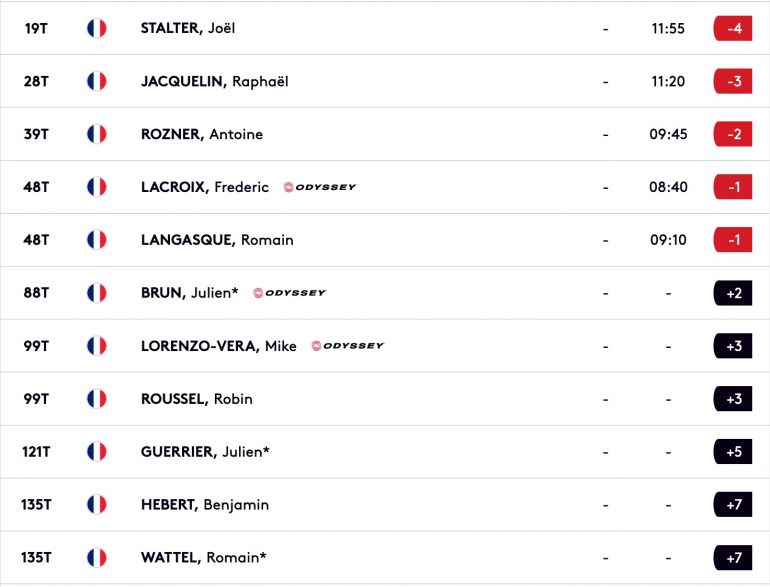Select player LANGASQUE, Romain
The width and height of the screenshot is (770, 587).
click(217, 240)
